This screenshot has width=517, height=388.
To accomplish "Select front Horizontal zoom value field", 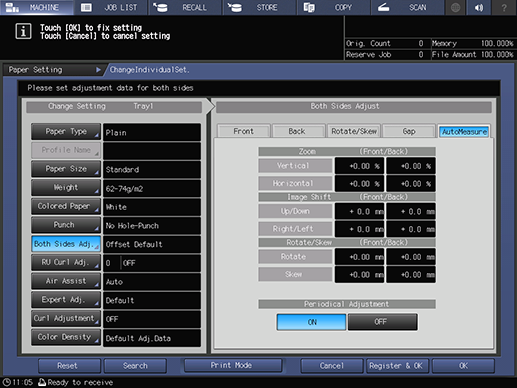I will click(359, 184).
